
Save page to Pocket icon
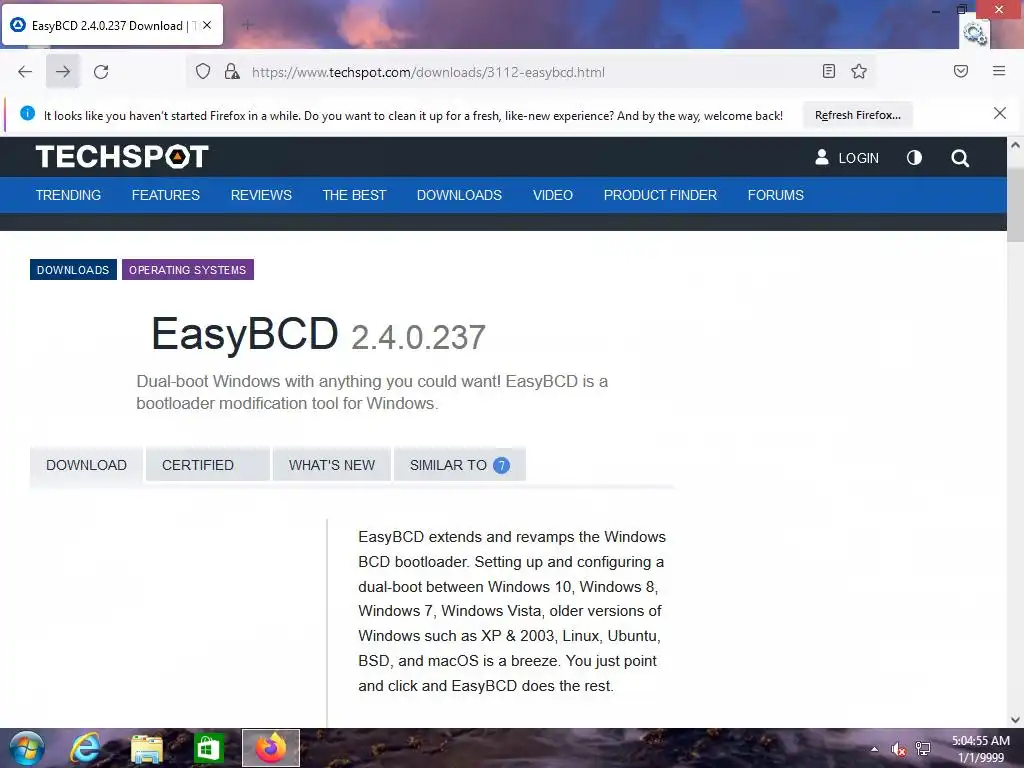[x=961, y=71]
